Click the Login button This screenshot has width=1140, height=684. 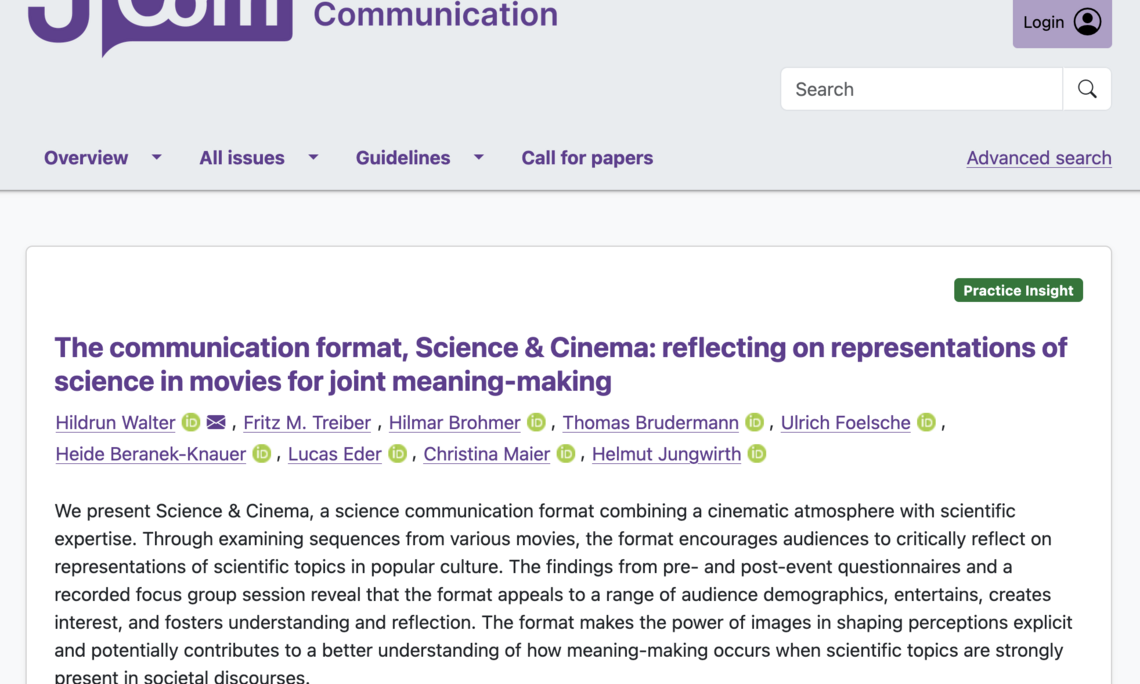click(x=1062, y=23)
